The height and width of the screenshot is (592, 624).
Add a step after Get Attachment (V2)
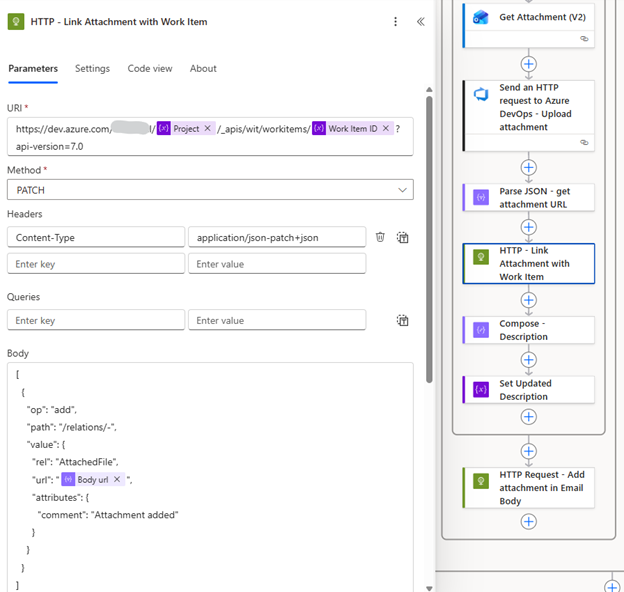point(528,64)
